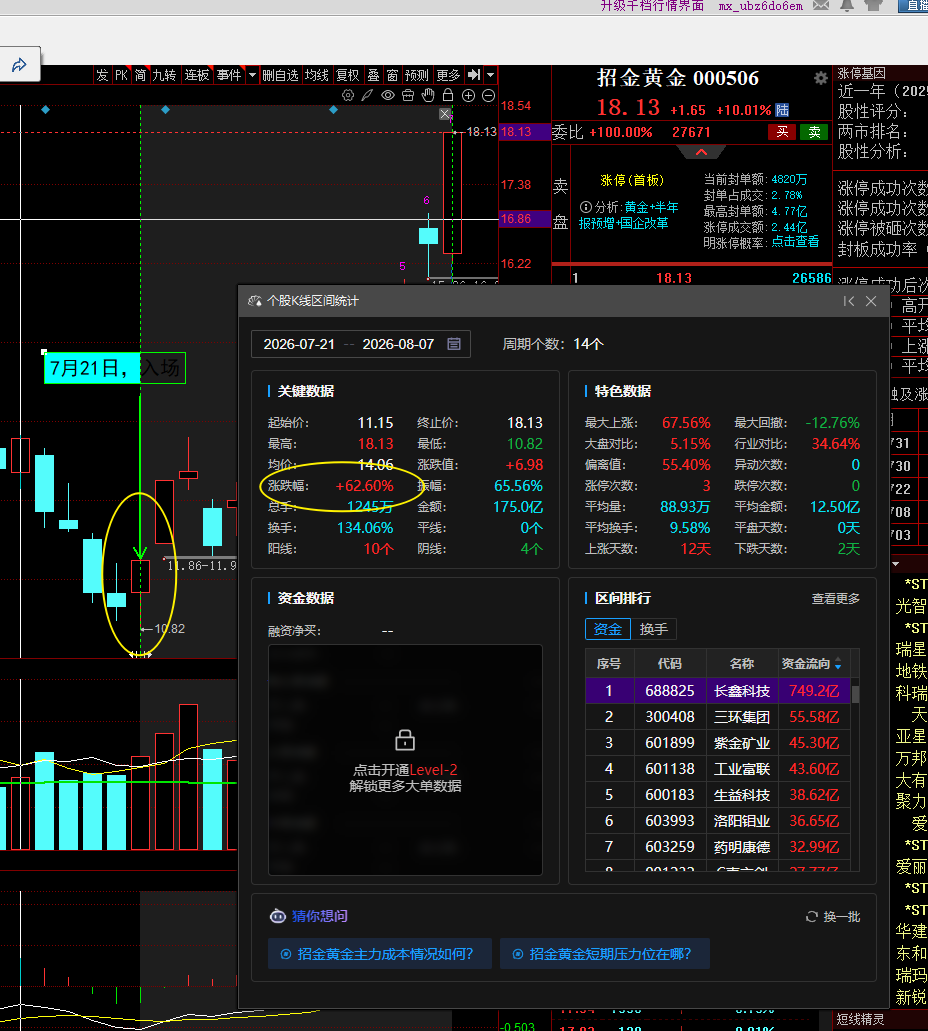This screenshot has height=1031, width=928.
Task: Switch to the 换手 ranking tab
Action: coord(654,629)
